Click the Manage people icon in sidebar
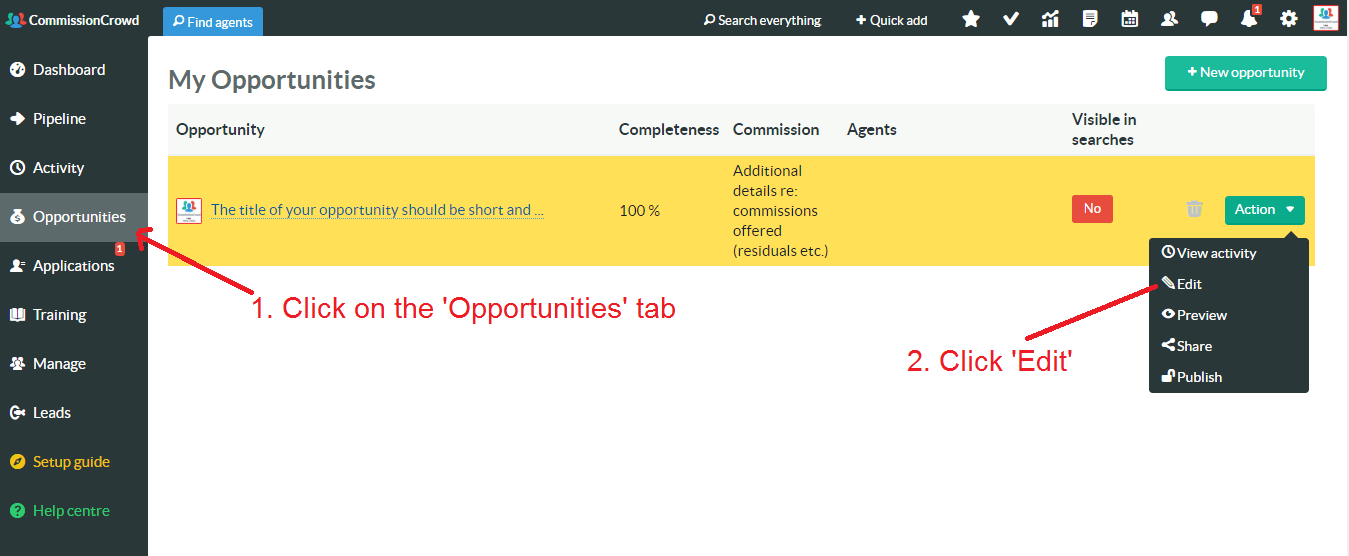 point(17,364)
